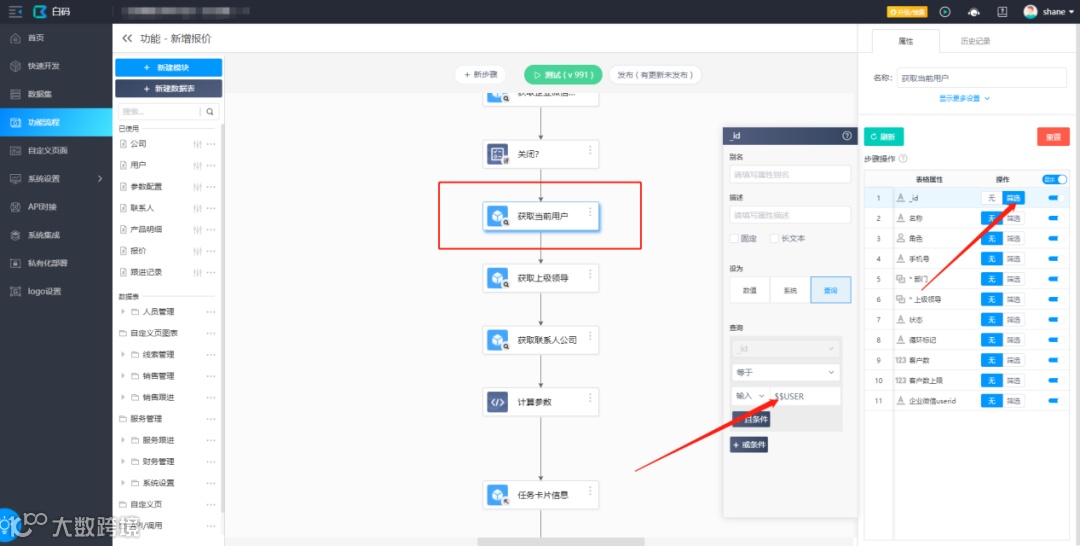The height and width of the screenshot is (546, 1080).
Task: Select the 系统 option under 设为
Action: 790,291
